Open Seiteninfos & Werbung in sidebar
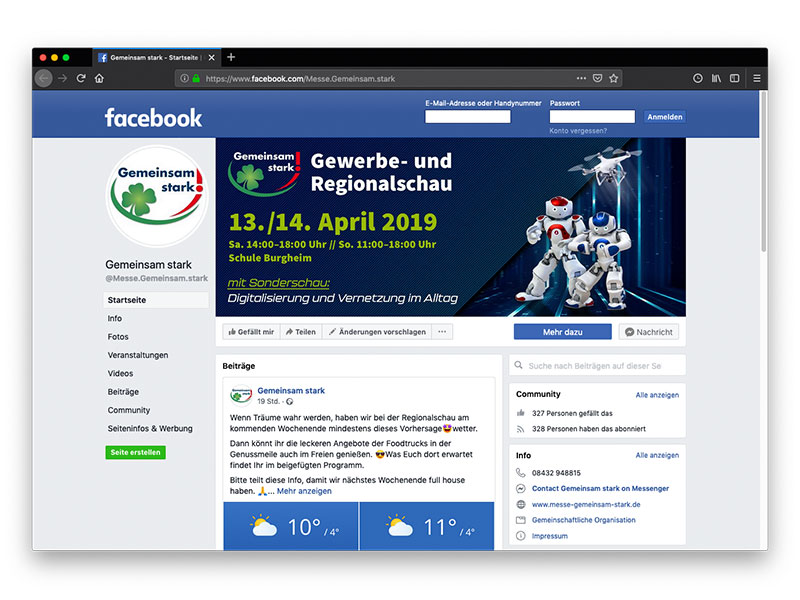The width and height of the screenshot is (800, 600). pos(150,429)
